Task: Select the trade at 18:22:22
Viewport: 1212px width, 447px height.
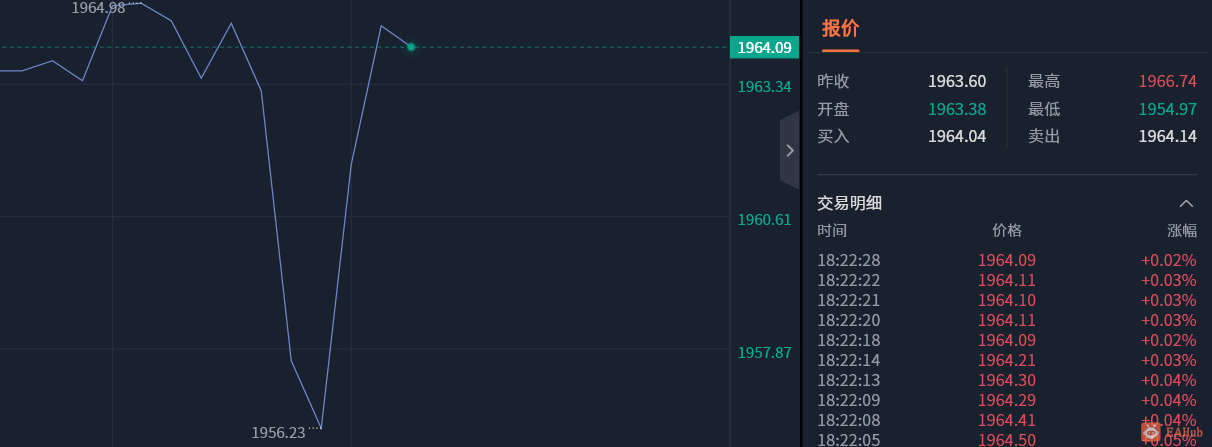Action: click(1006, 280)
